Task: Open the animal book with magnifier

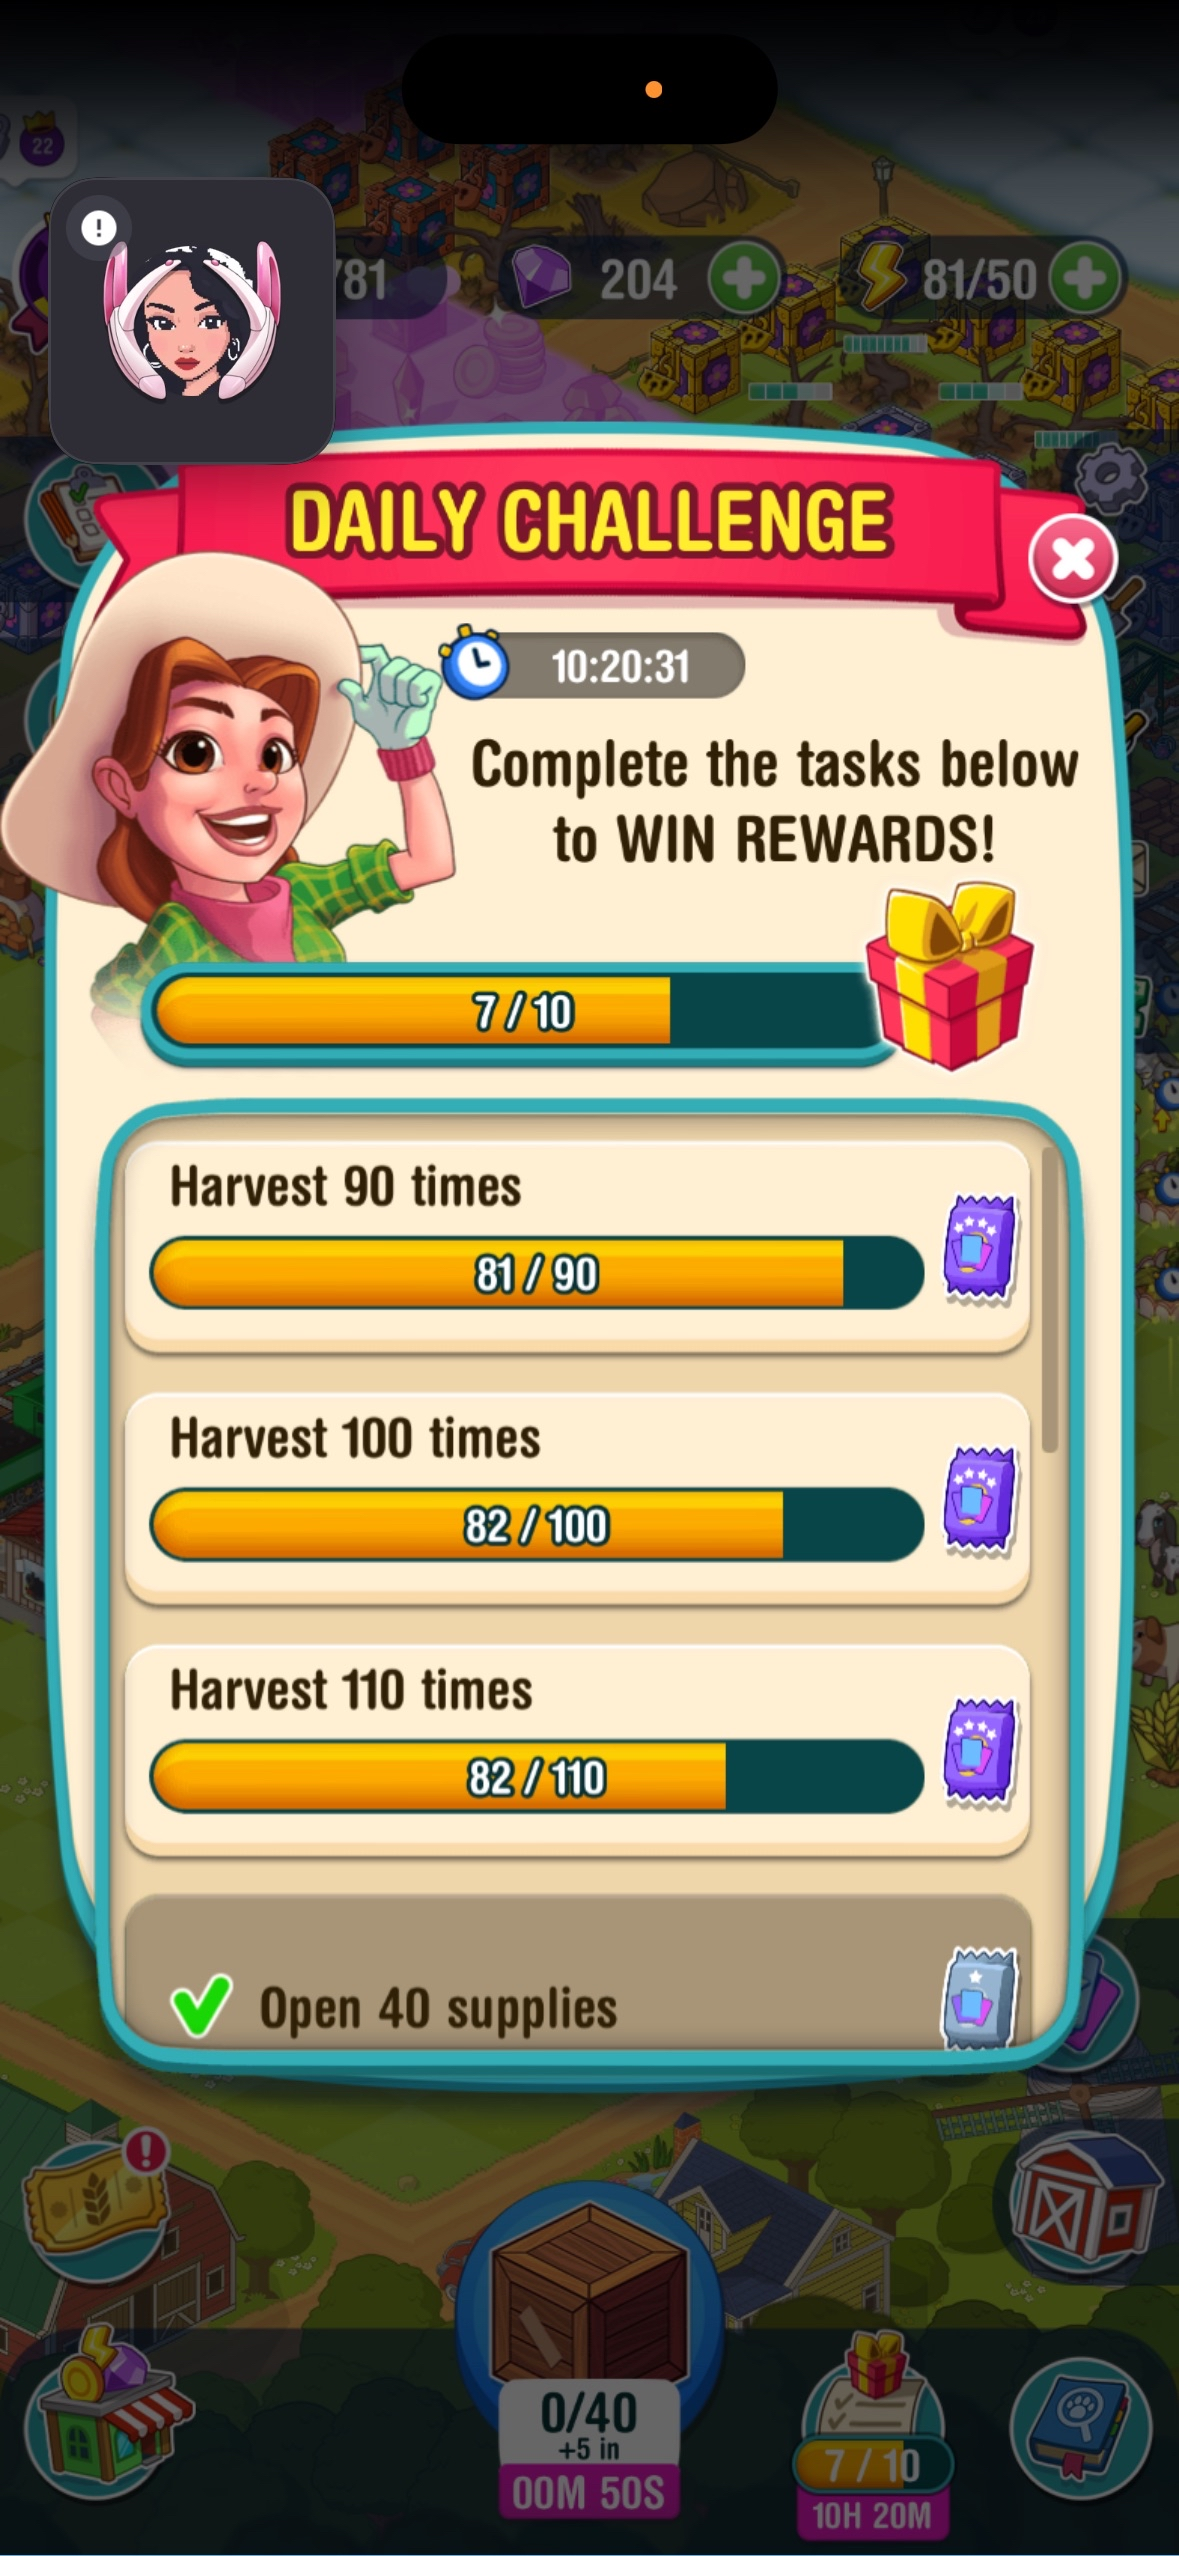Action: [x=1082, y=2428]
